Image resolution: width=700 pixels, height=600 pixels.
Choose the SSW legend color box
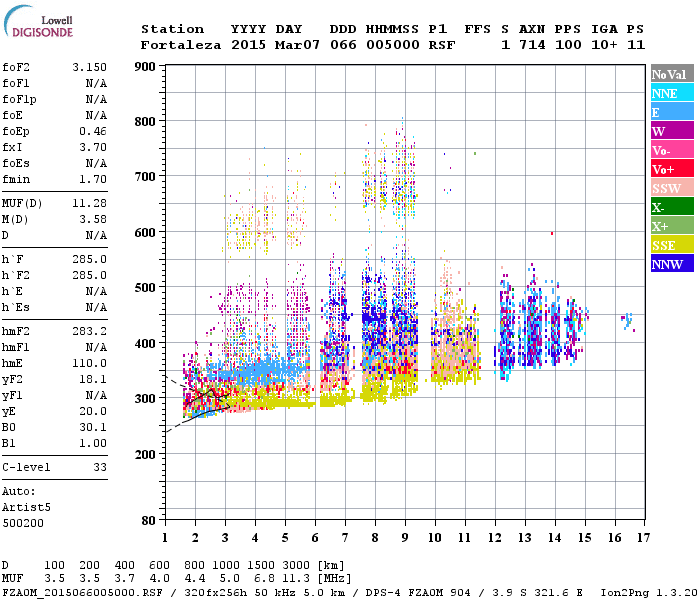point(671,188)
